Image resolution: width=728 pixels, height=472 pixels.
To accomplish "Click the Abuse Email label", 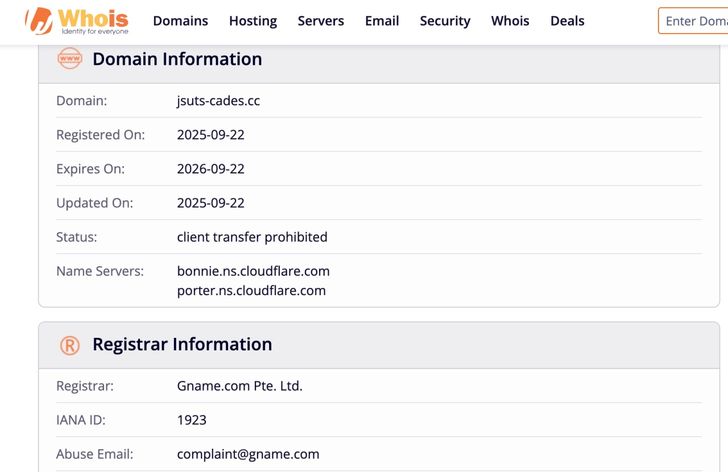I will pos(95,454).
